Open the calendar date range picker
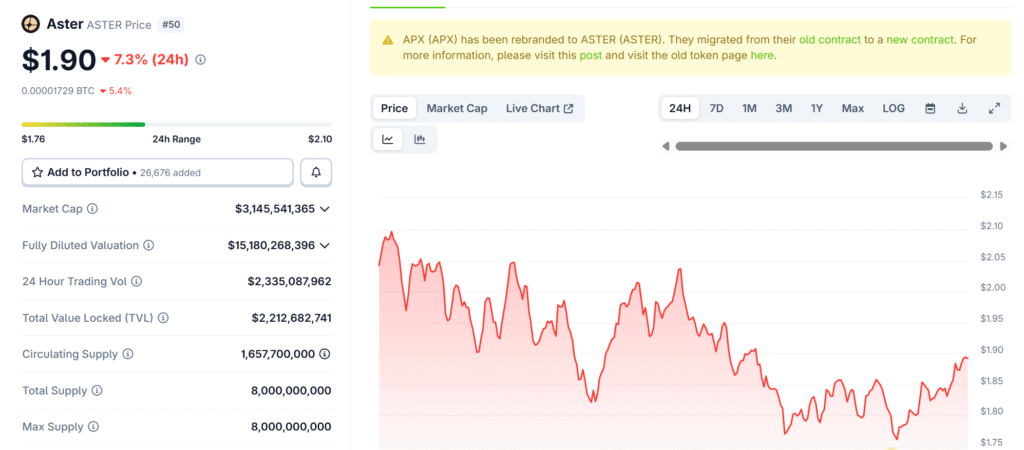The width and height of the screenshot is (1024, 450). (x=930, y=108)
